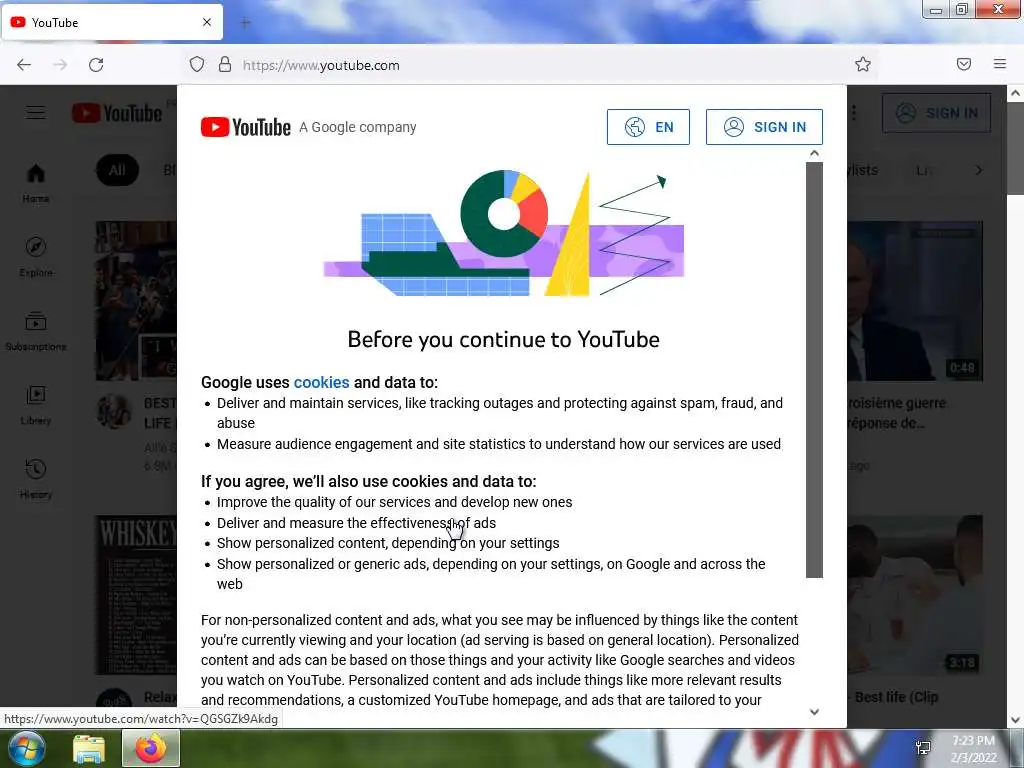Open Subscriptions in YouTube sidebar
This screenshot has width=1024, height=768.
[36, 331]
